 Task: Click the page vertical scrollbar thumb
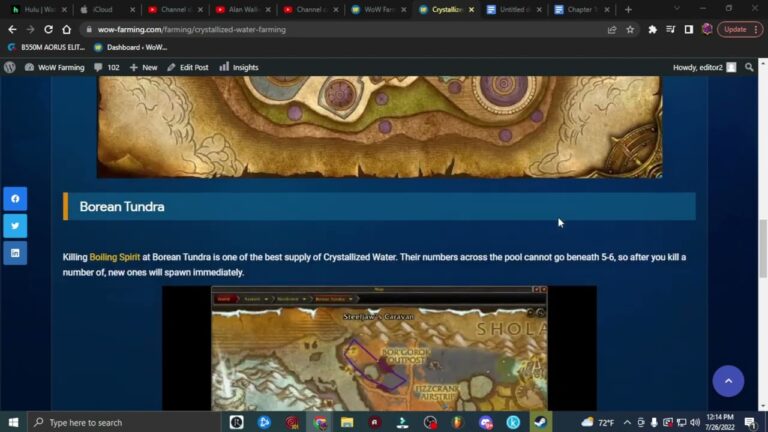tap(763, 248)
